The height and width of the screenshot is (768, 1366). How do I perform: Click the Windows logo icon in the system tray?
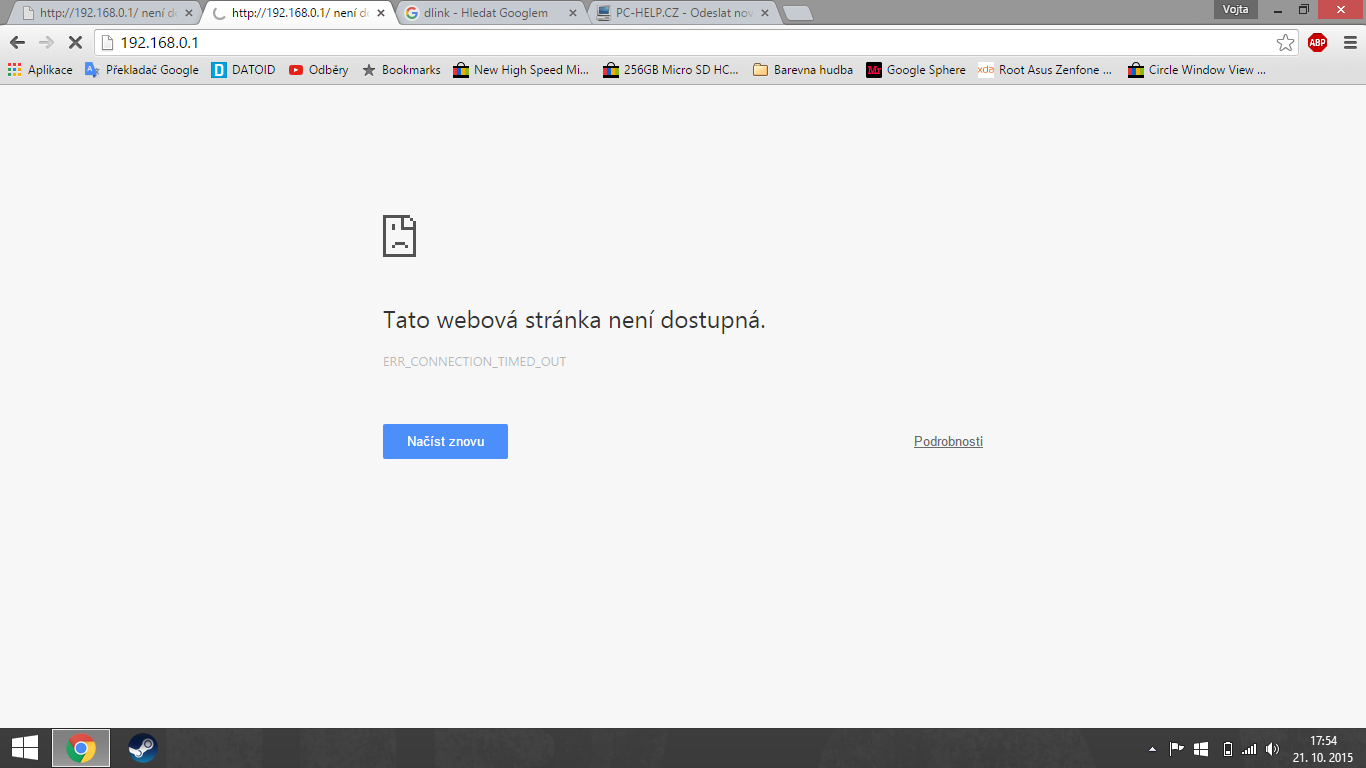[1202, 748]
